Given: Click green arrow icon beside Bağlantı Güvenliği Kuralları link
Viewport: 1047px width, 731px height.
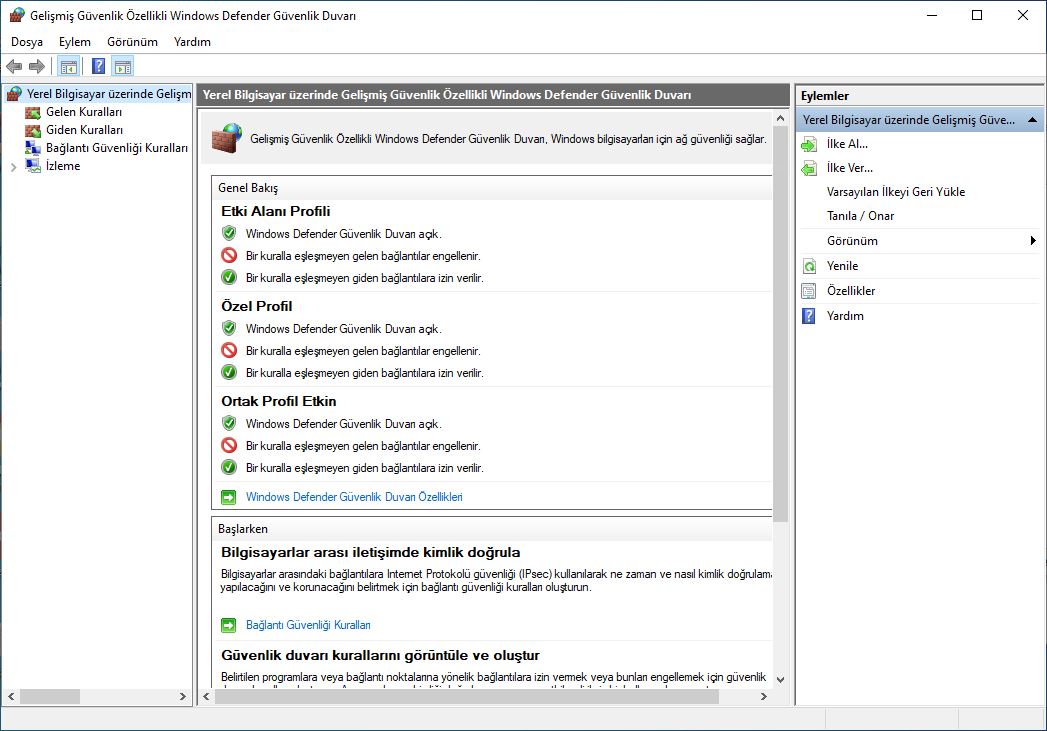Looking at the screenshot, I should tap(228, 626).
